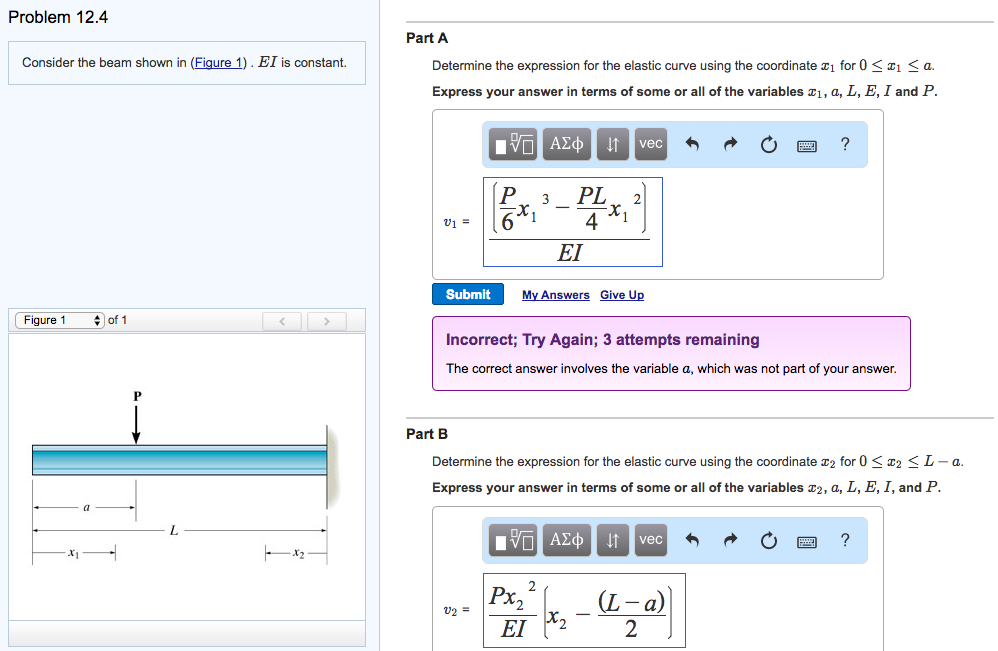Open My Answers link

point(556,295)
